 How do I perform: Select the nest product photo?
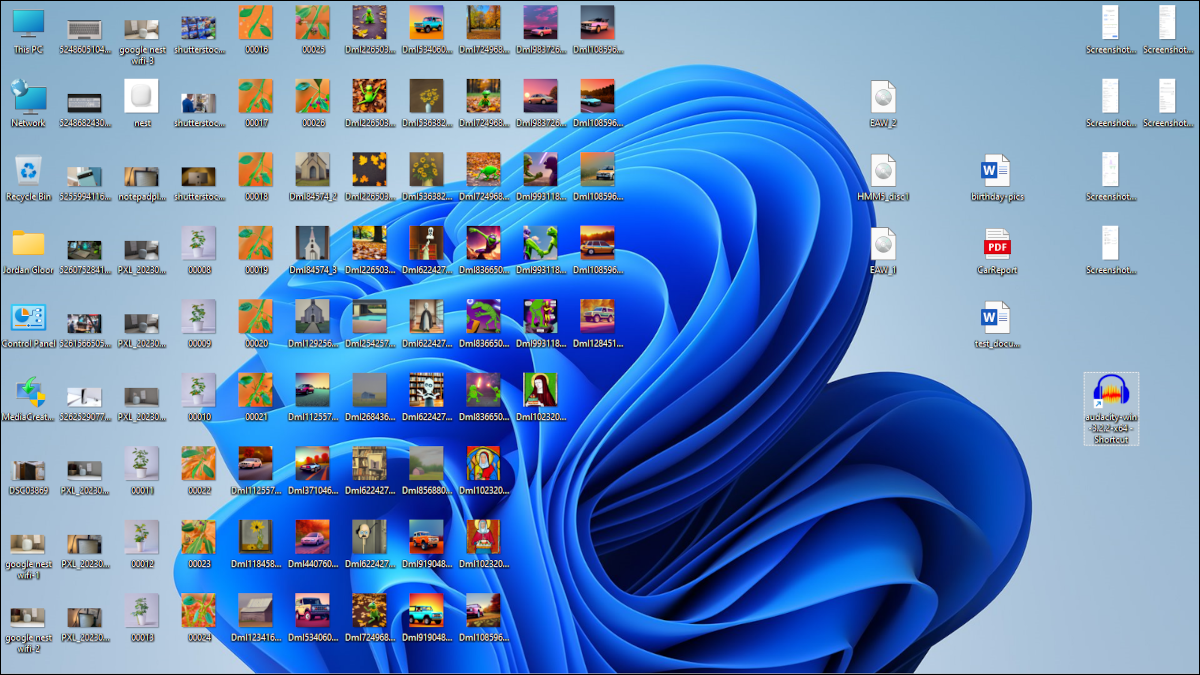(x=141, y=97)
